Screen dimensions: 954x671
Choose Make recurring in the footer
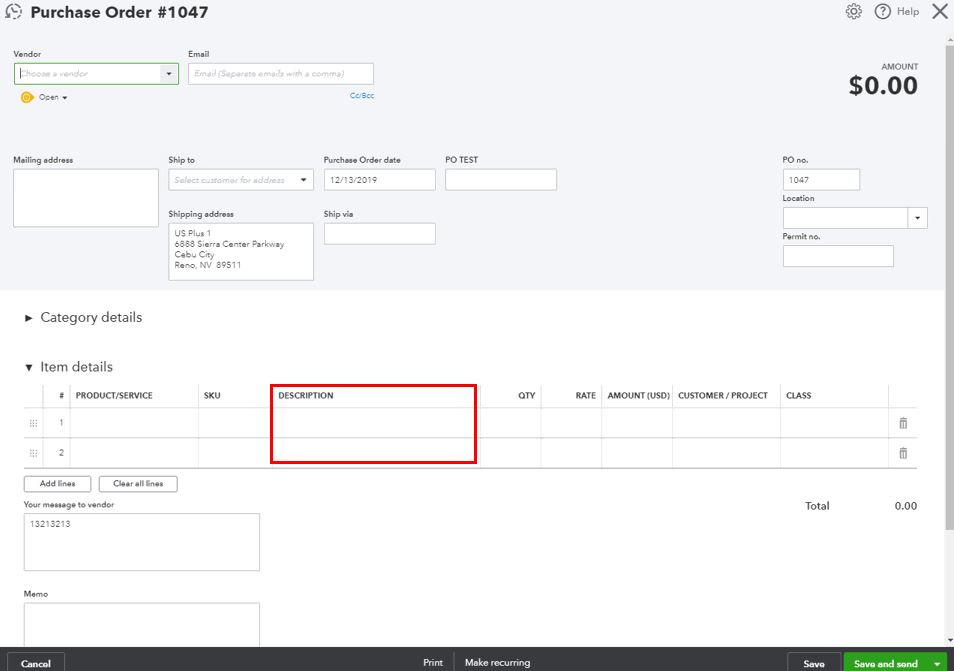pos(497,662)
